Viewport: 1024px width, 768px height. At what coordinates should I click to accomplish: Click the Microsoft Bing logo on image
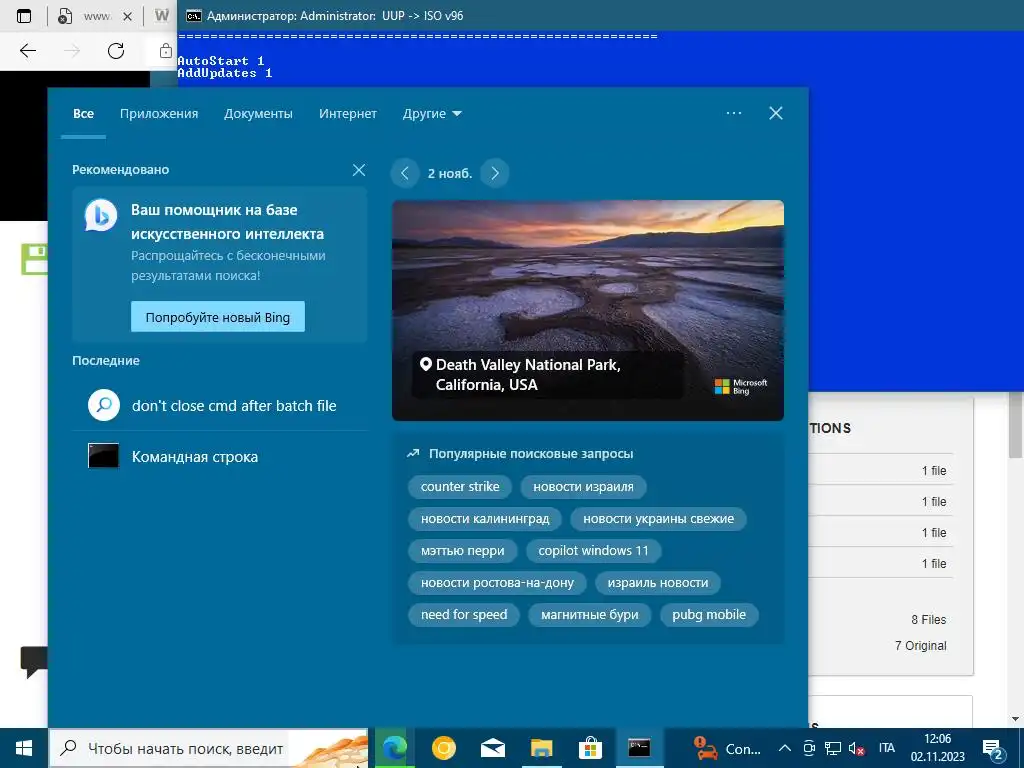(741, 387)
